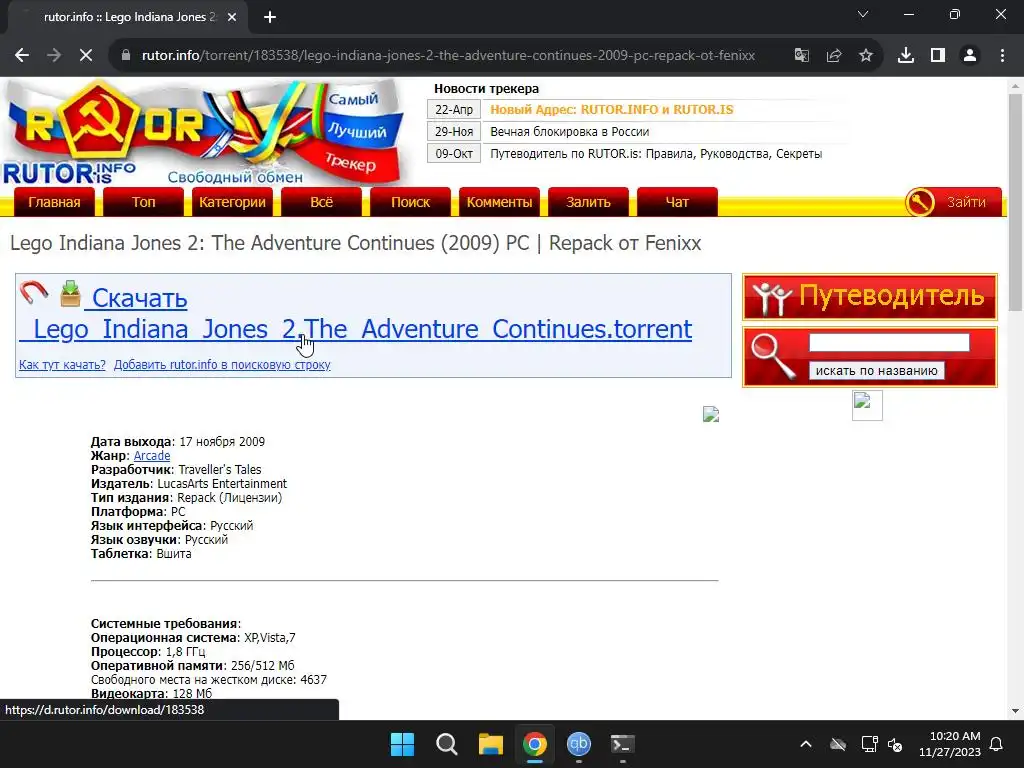The height and width of the screenshot is (768, 1024).
Task: Open news Новый Адрес: RUTOR.INFO и RUTOR.IS
Action: coord(612,110)
